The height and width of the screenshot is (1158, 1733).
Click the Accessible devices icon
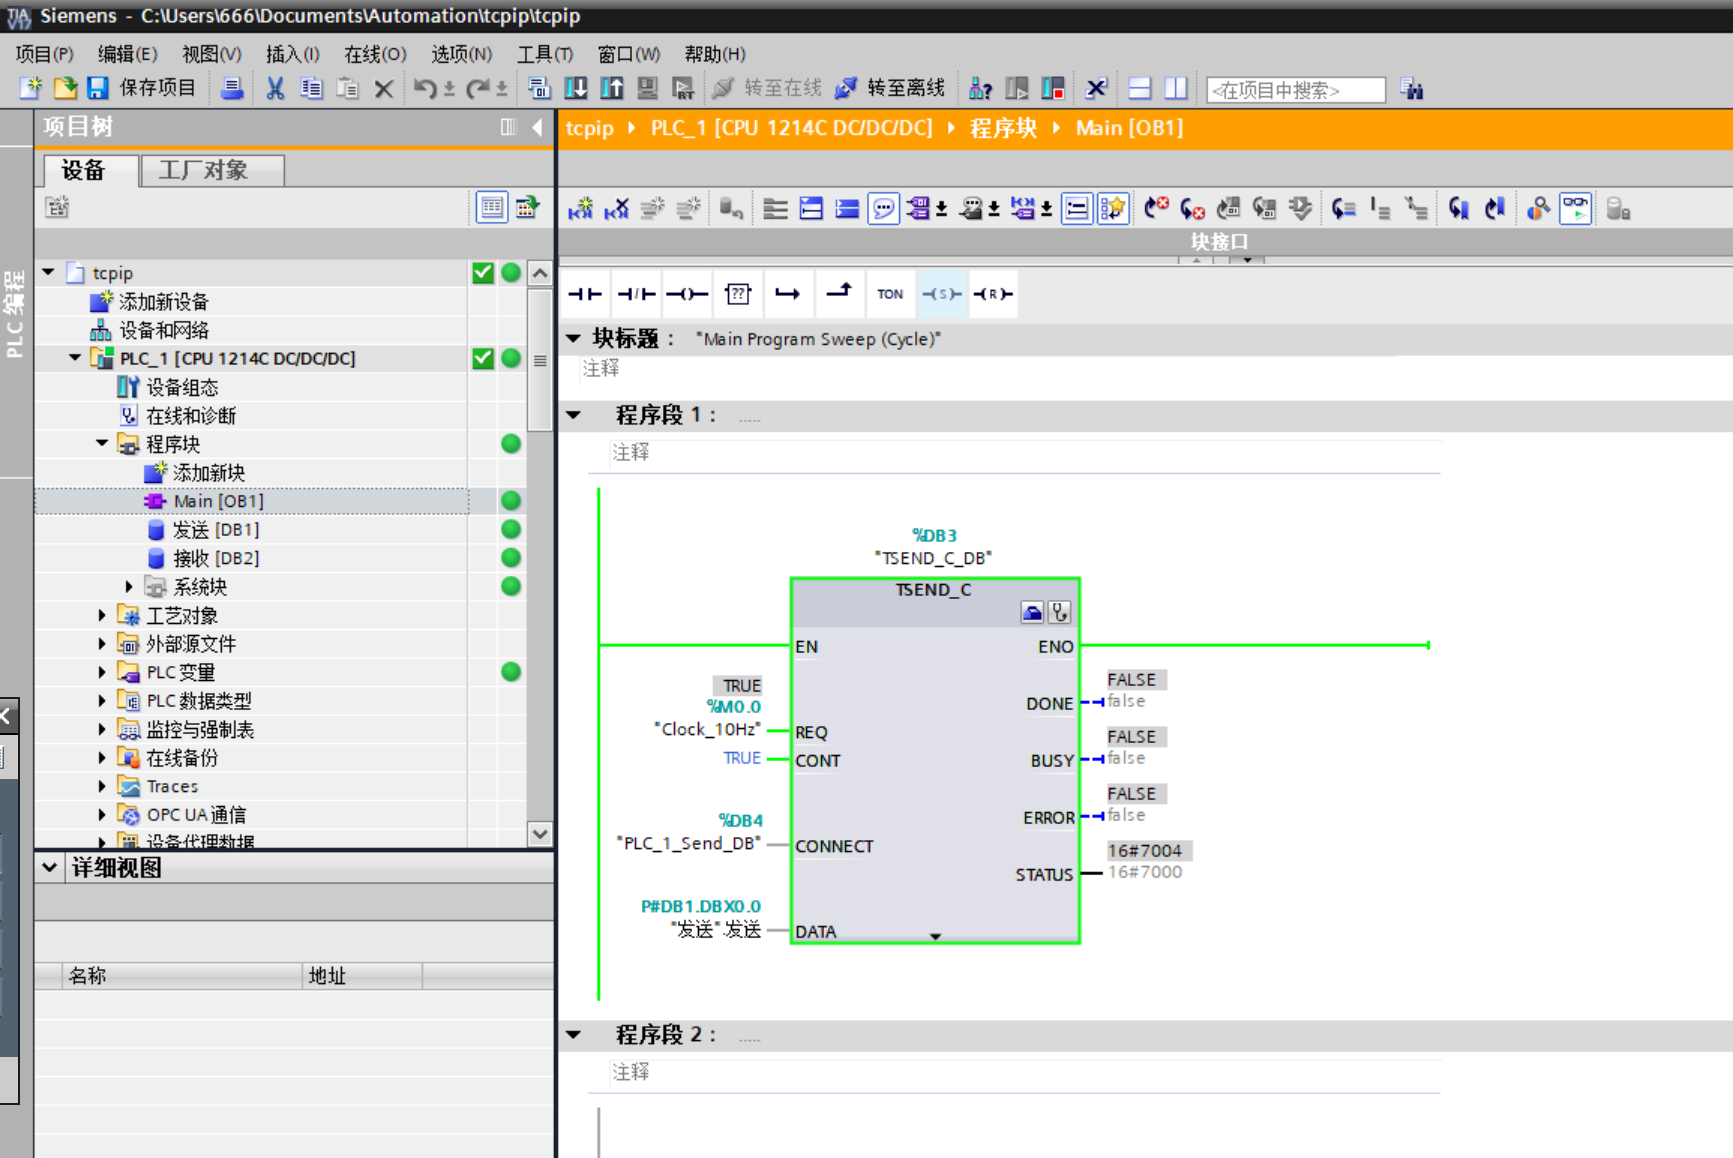point(980,89)
